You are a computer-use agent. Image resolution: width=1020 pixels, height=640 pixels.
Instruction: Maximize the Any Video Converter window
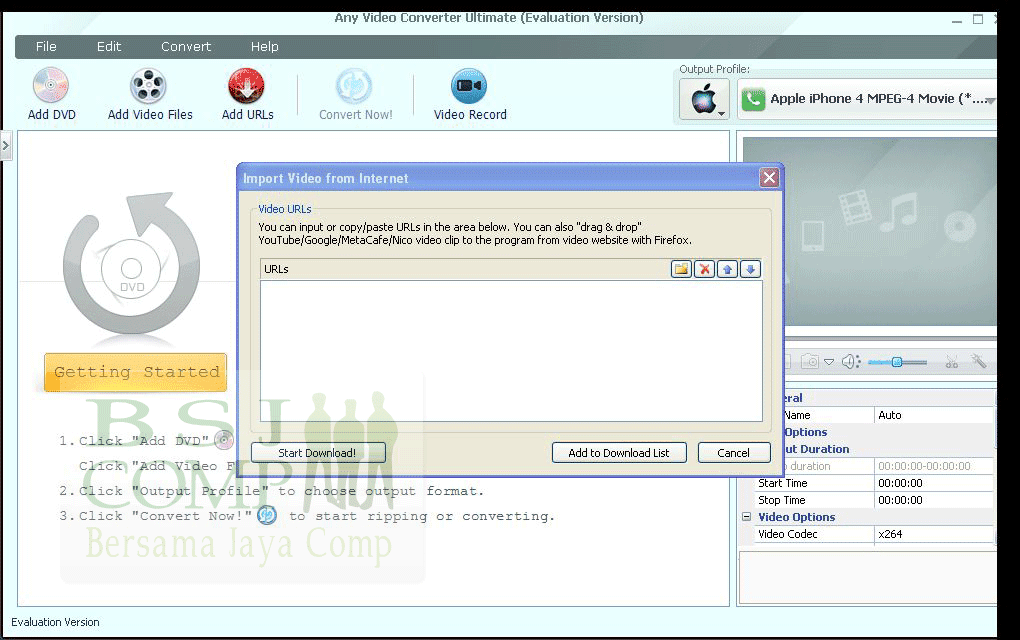(978, 20)
